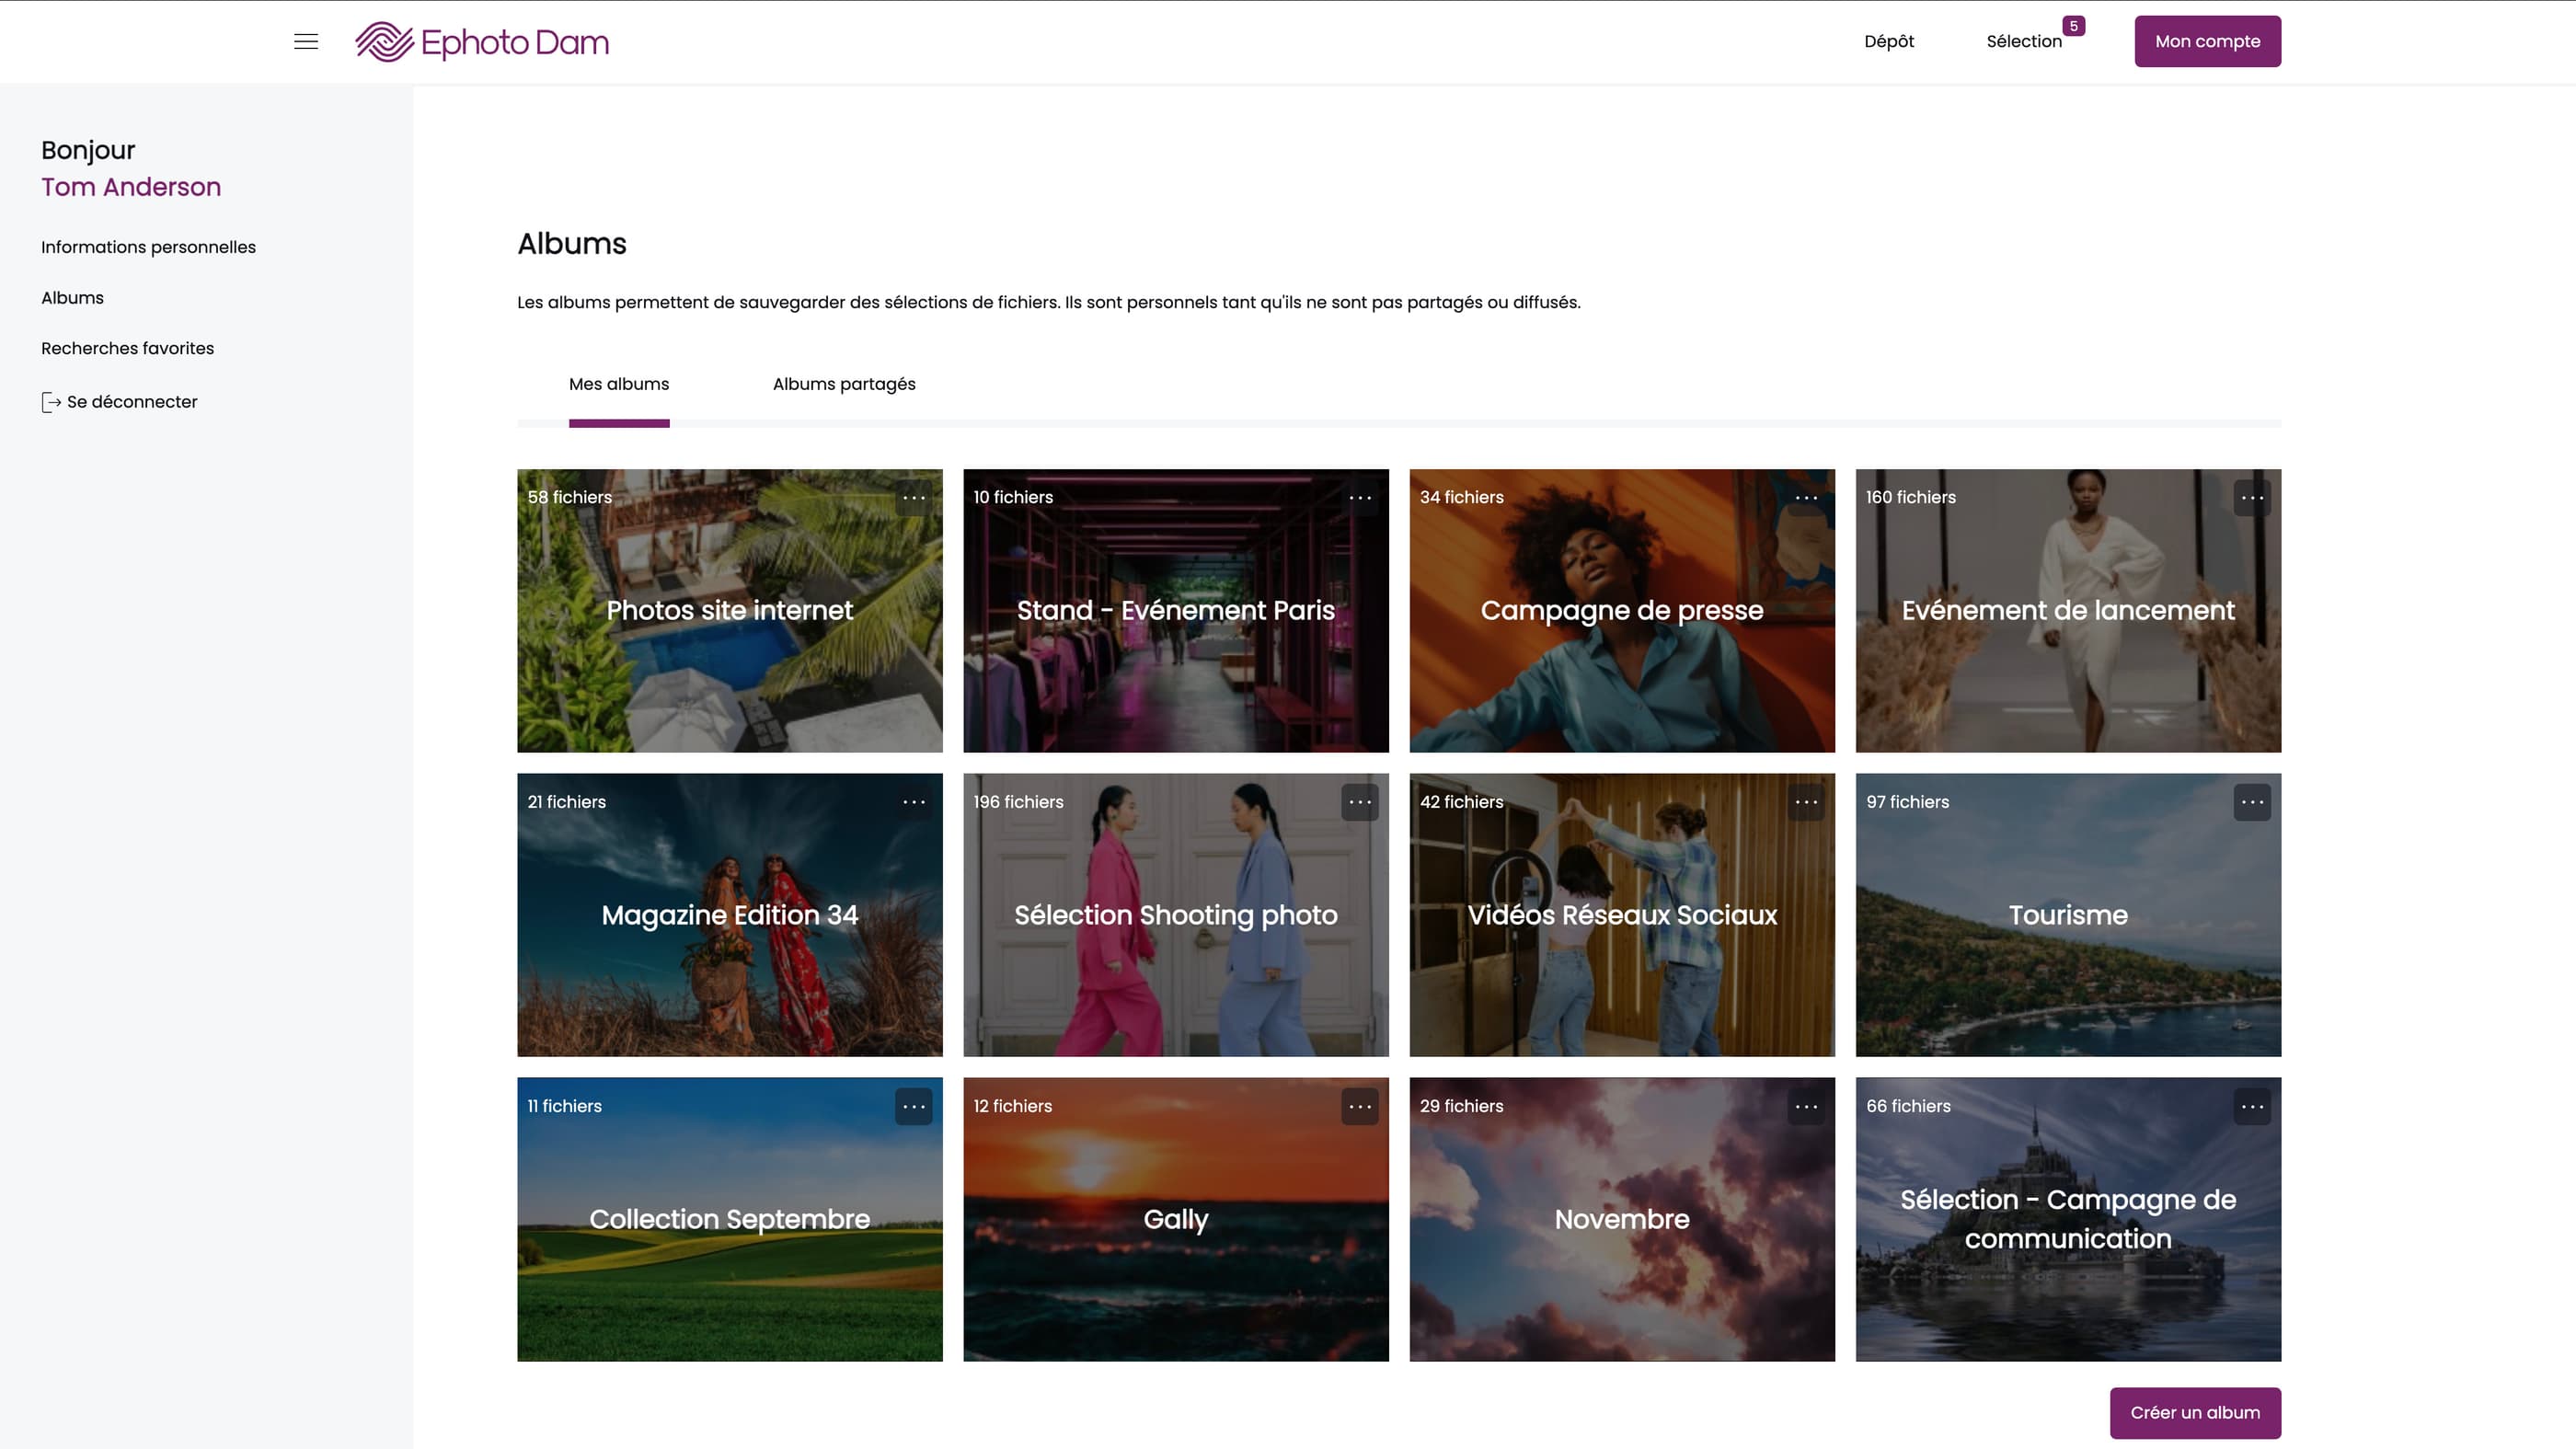
Task: Click the Se déconnecter logout icon
Action: [51, 401]
